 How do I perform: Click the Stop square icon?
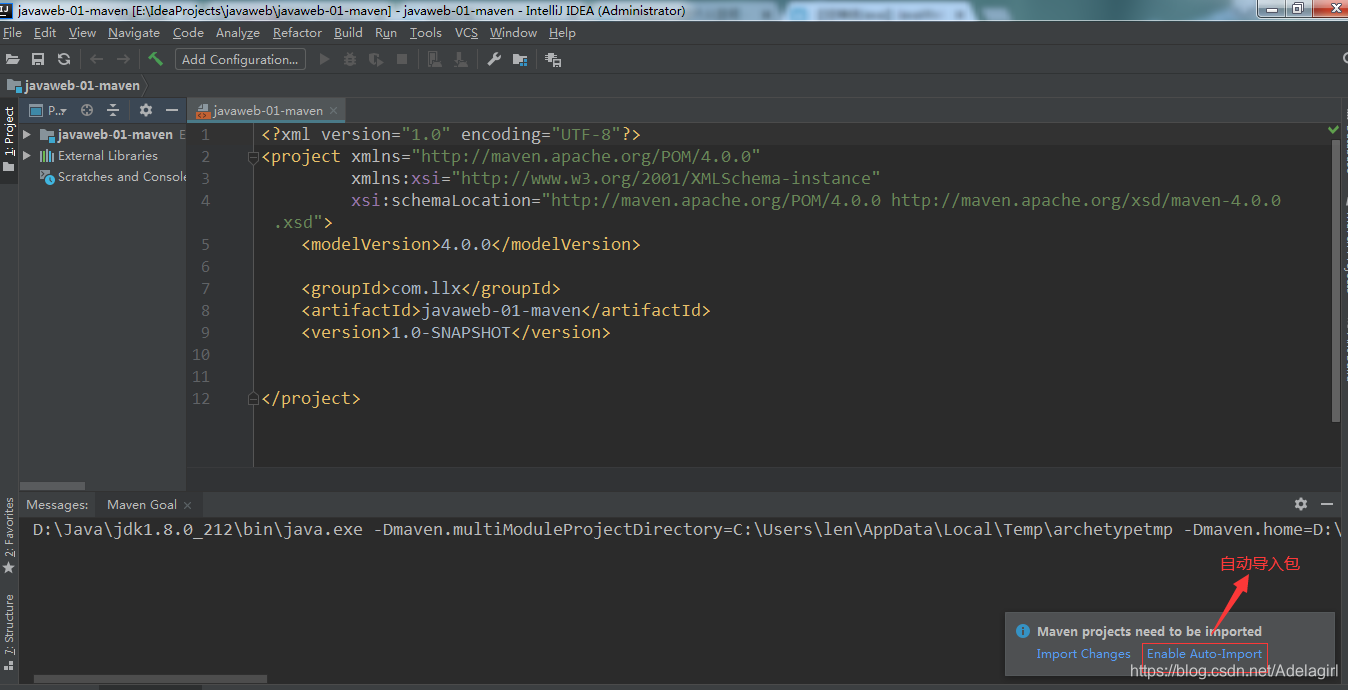point(402,59)
